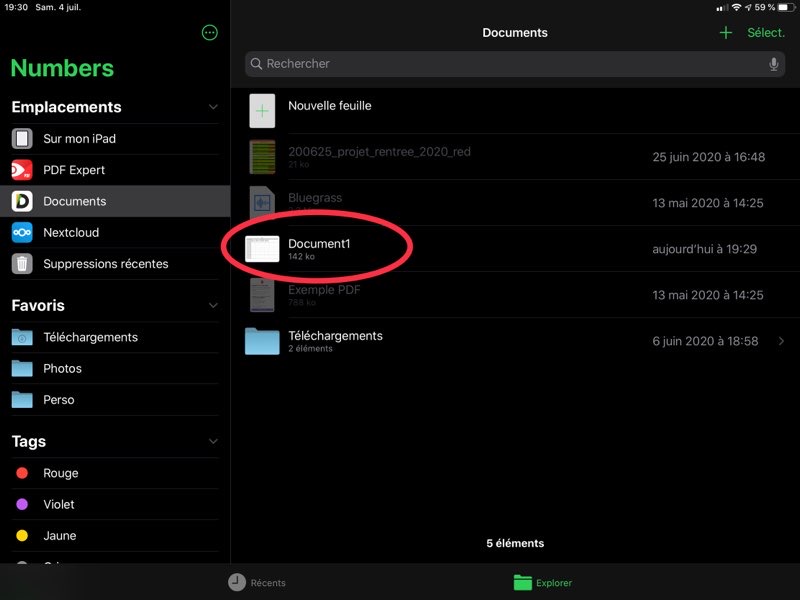Switch to the Explorer tab
This screenshot has height=600, width=800.
coord(543,582)
